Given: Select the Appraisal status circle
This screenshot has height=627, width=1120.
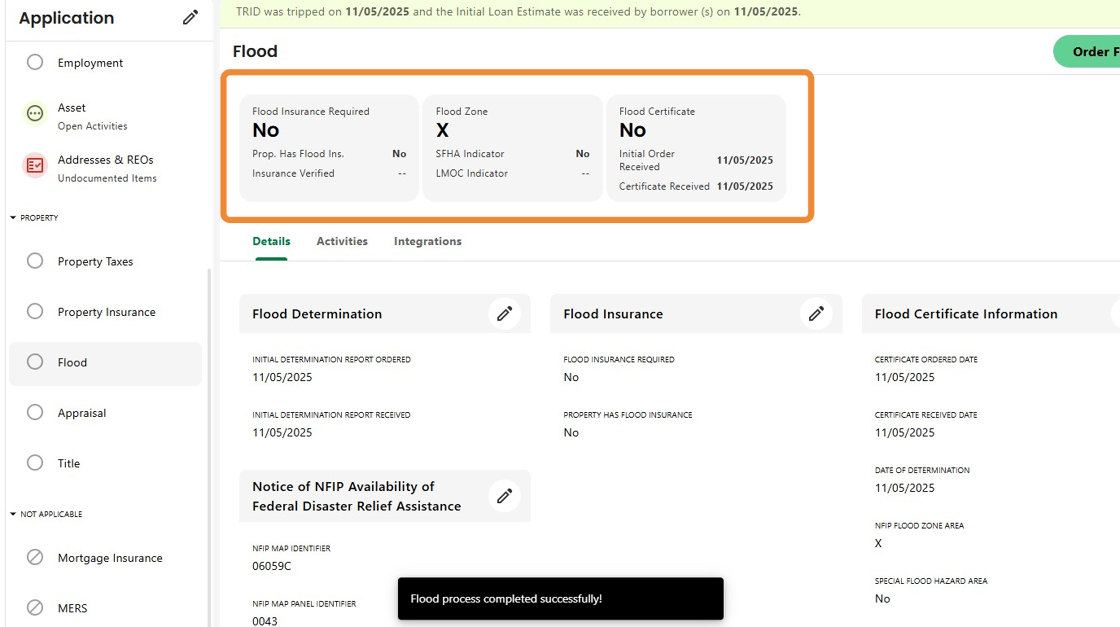Looking at the screenshot, I should click(x=35, y=412).
